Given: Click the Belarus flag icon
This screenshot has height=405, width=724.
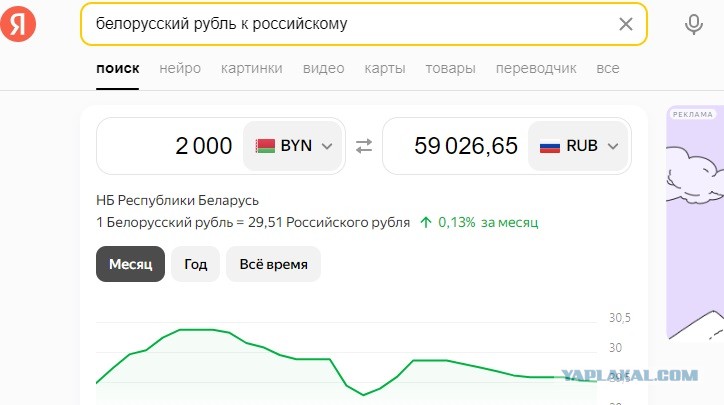Looking at the screenshot, I should click(x=265, y=146).
